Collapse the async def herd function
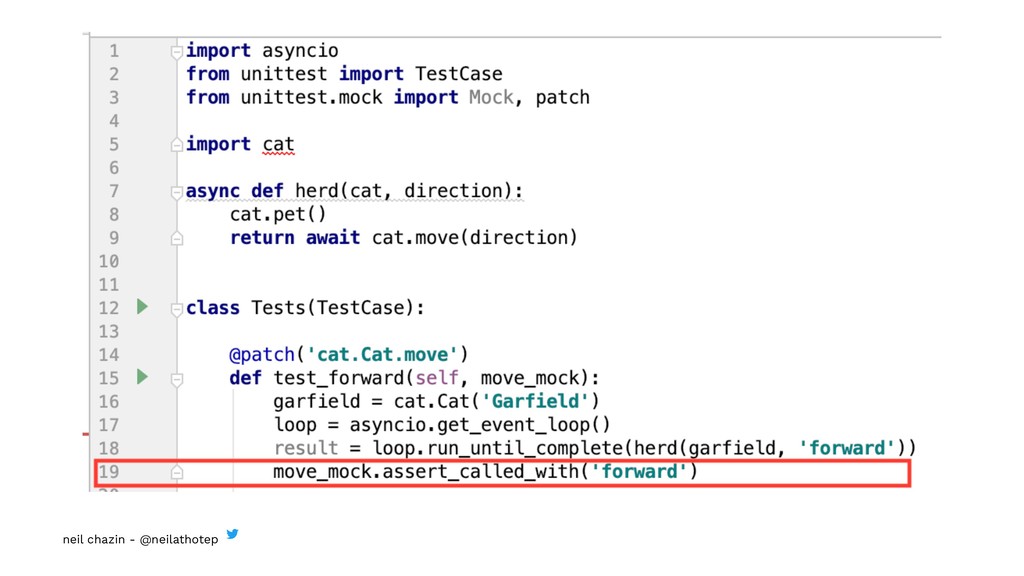1024x576 pixels. click(x=177, y=191)
